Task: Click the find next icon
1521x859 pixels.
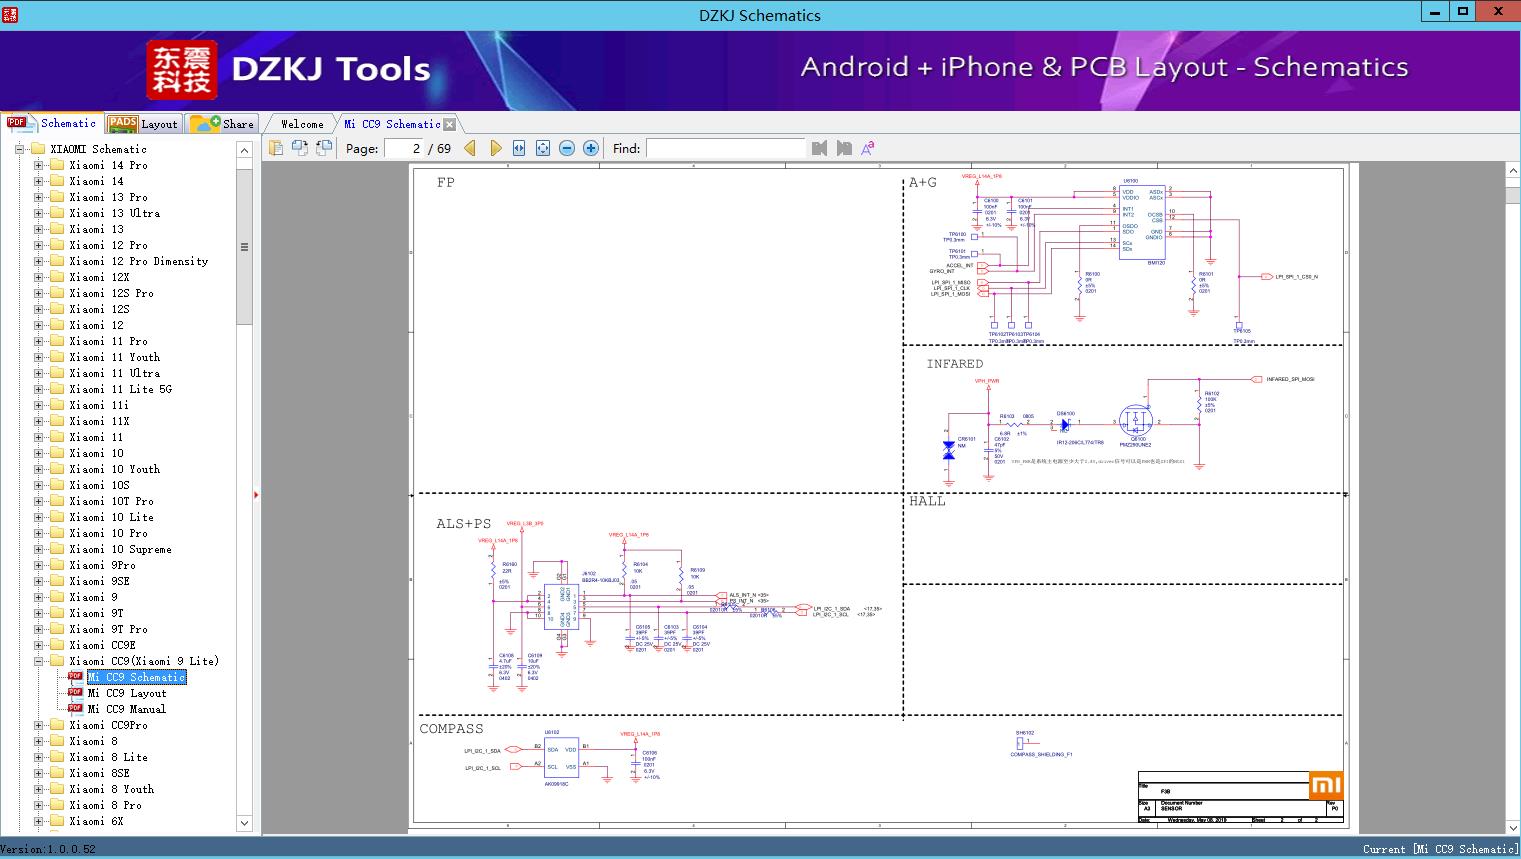Action: pyautogui.click(x=844, y=148)
